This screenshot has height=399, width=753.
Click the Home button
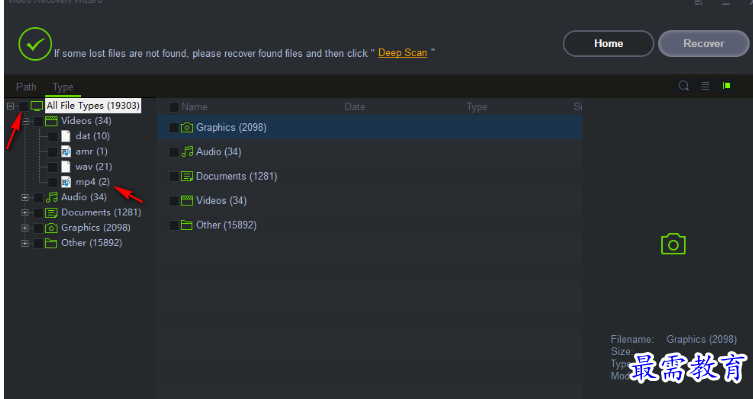(608, 44)
